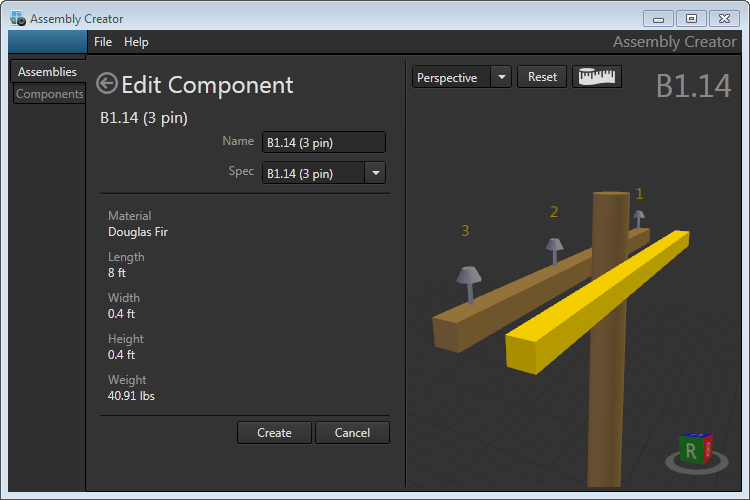750x500 pixels.
Task: Activate the ruler measure tool
Action: [x=597, y=77]
